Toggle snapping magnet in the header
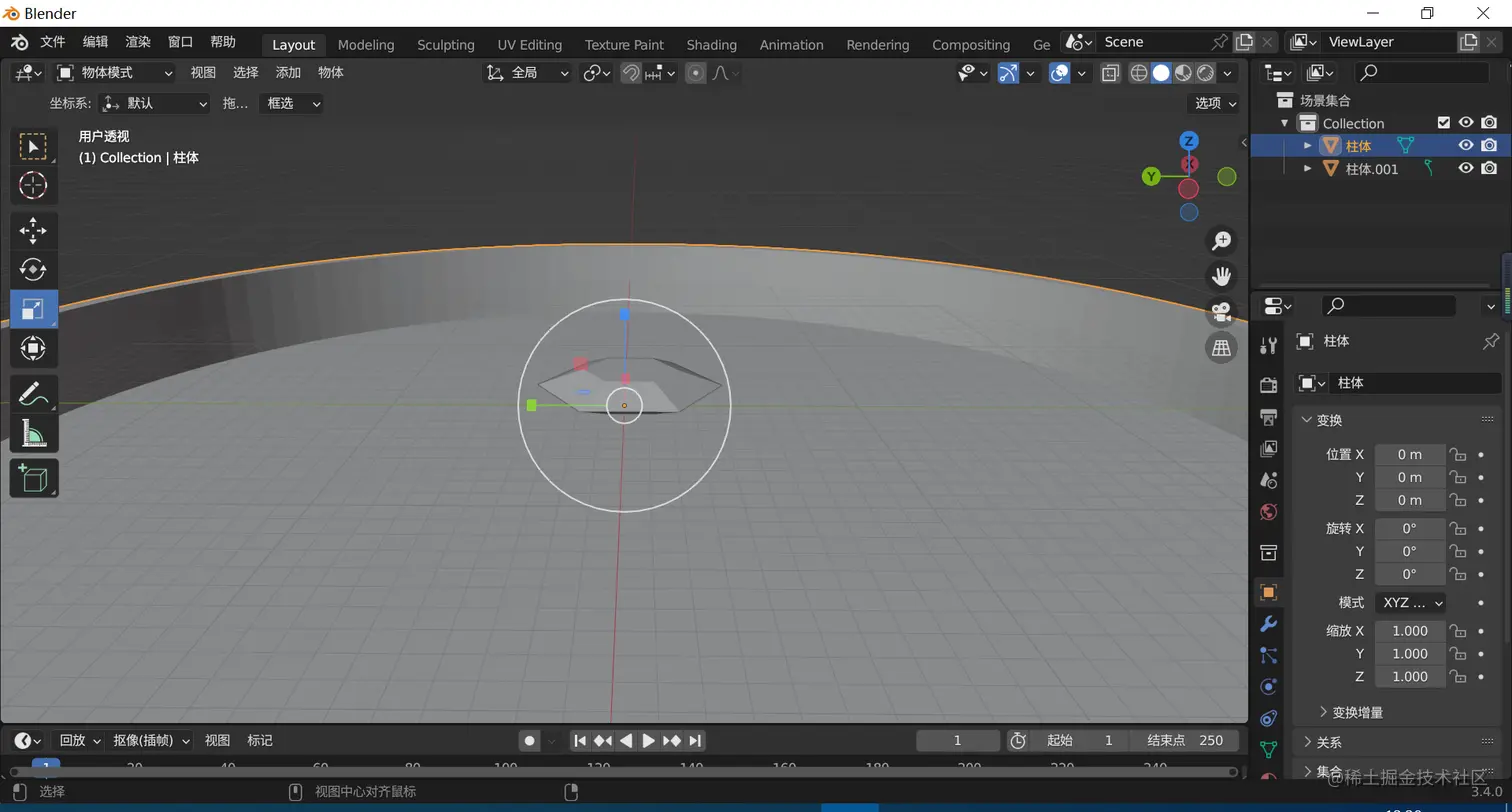The height and width of the screenshot is (812, 1512). coord(631,72)
